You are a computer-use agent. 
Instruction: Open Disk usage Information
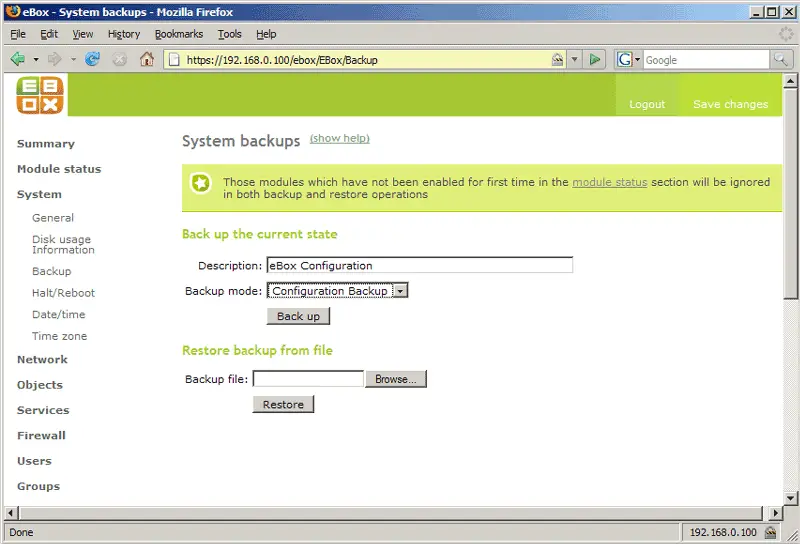63,244
